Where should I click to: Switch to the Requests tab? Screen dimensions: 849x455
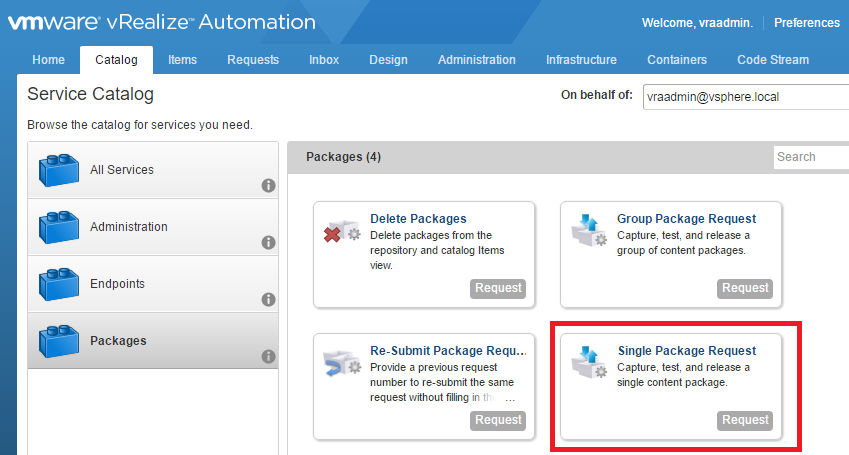[x=253, y=60]
